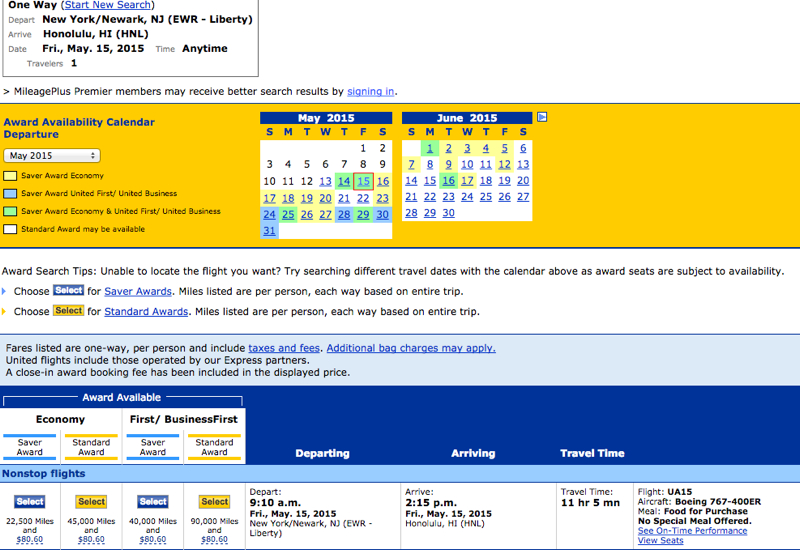
Task: Pick May 24 in the calendar
Action: click(269, 215)
